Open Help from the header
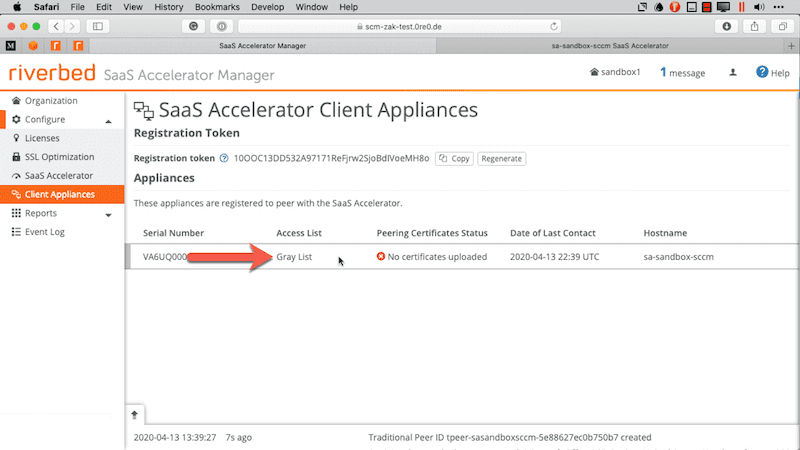Screen dimensions: 800x450 [773, 72]
